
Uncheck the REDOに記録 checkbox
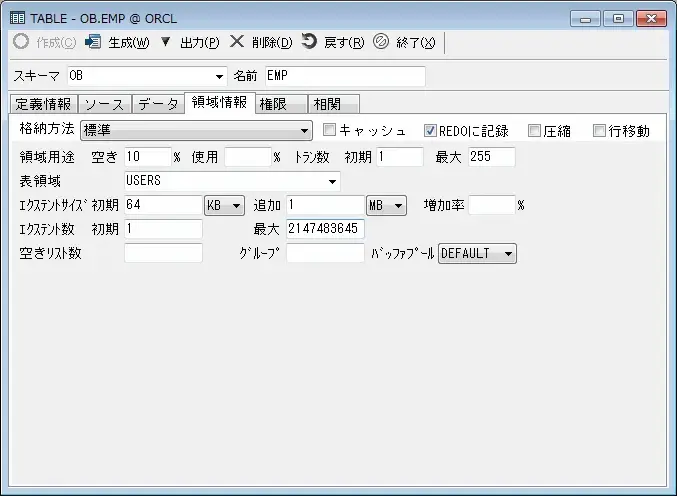430,130
